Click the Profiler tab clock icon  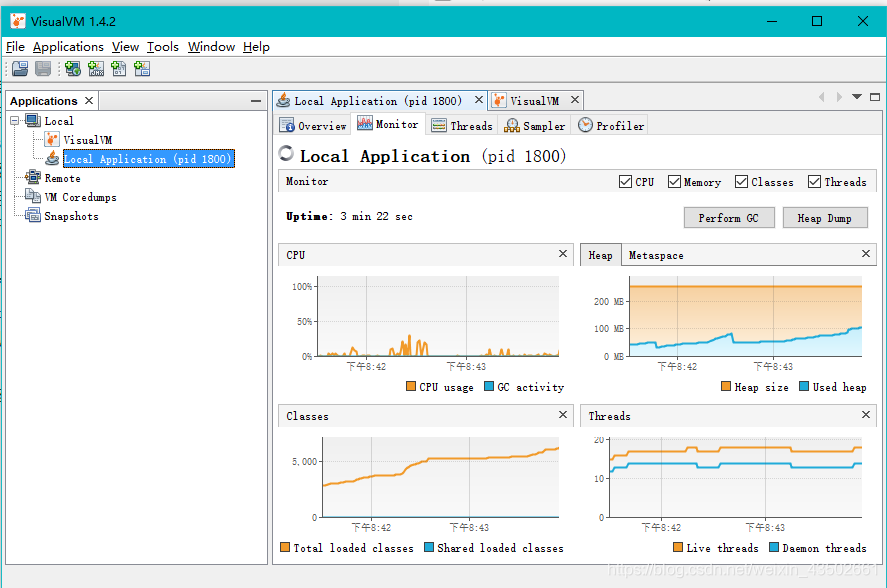point(585,125)
